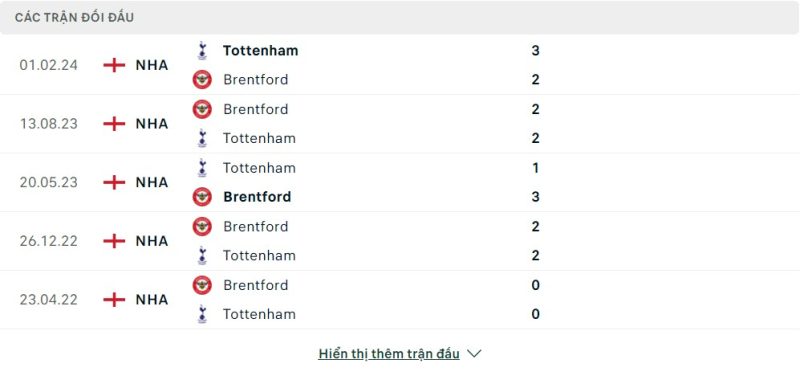Select NHA league label for 20.05.23 match
Image resolution: width=800 pixels, height=384 pixels.
(x=152, y=183)
